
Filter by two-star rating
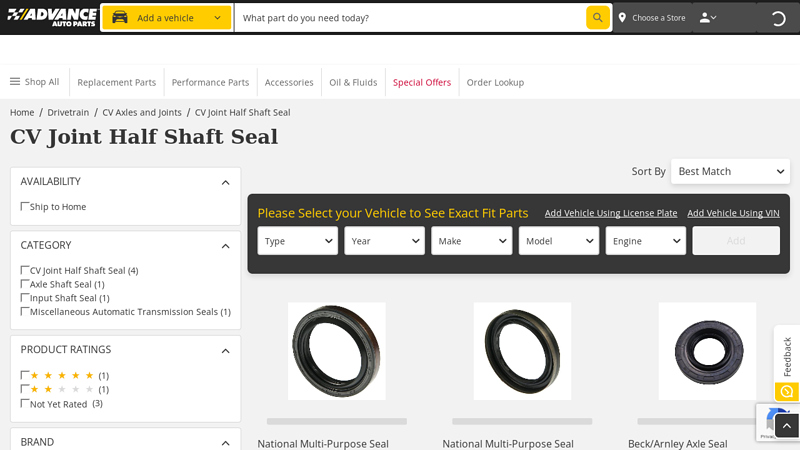click(x=24, y=389)
